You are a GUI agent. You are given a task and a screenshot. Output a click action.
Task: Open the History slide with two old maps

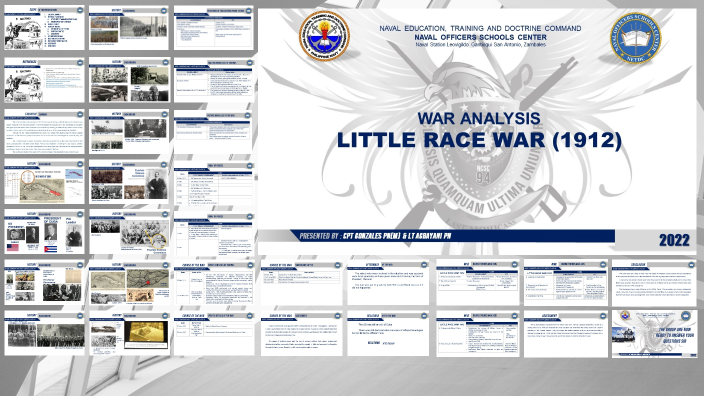click(129, 283)
